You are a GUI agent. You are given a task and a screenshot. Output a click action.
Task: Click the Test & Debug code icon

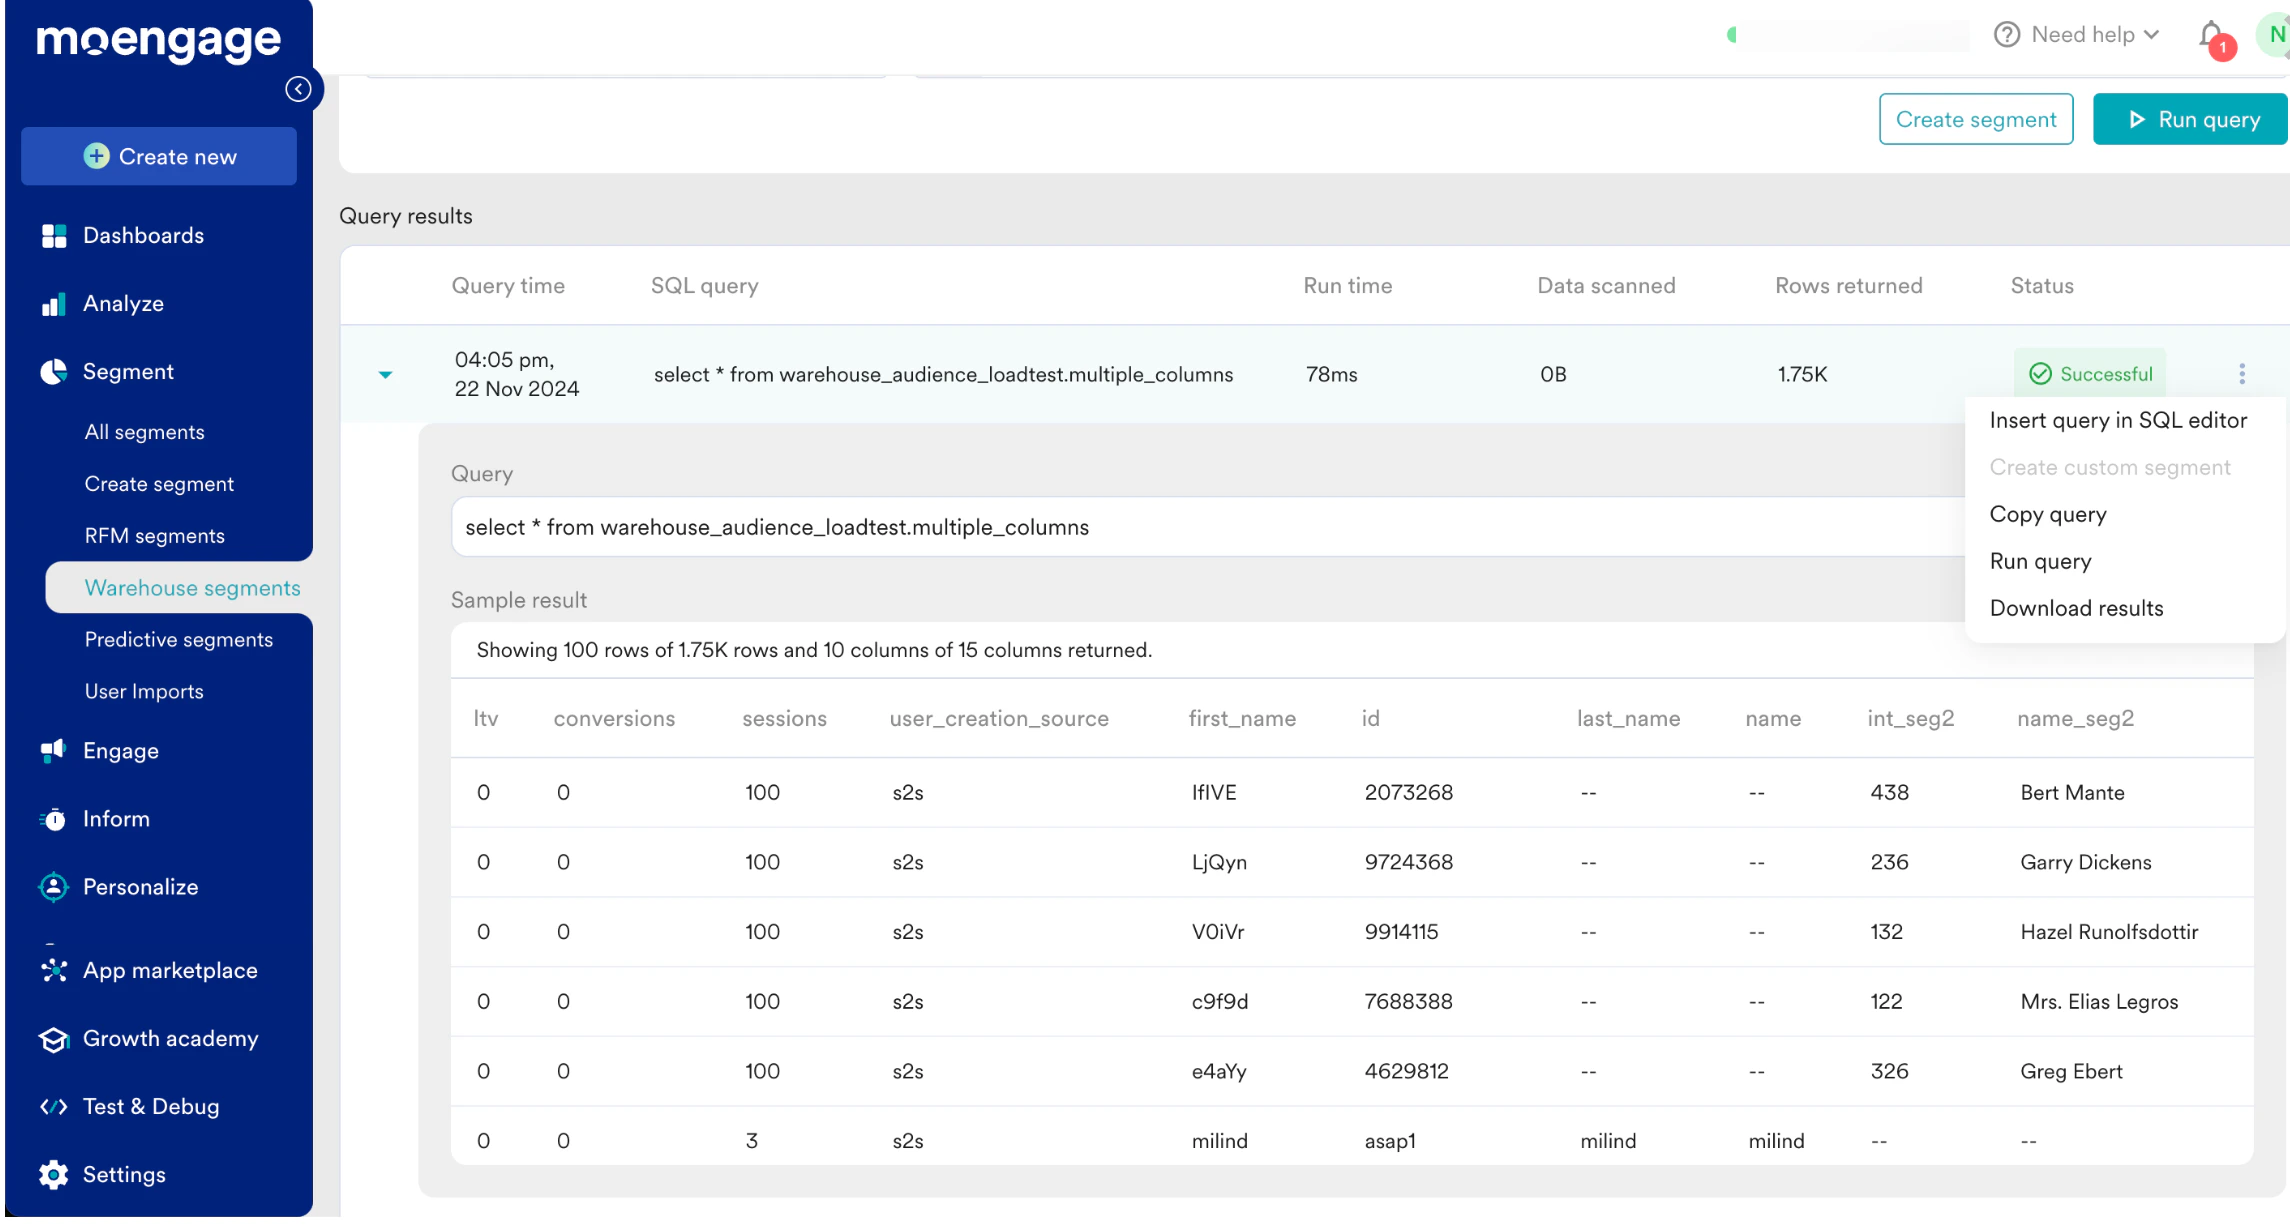pos(54,1107)
